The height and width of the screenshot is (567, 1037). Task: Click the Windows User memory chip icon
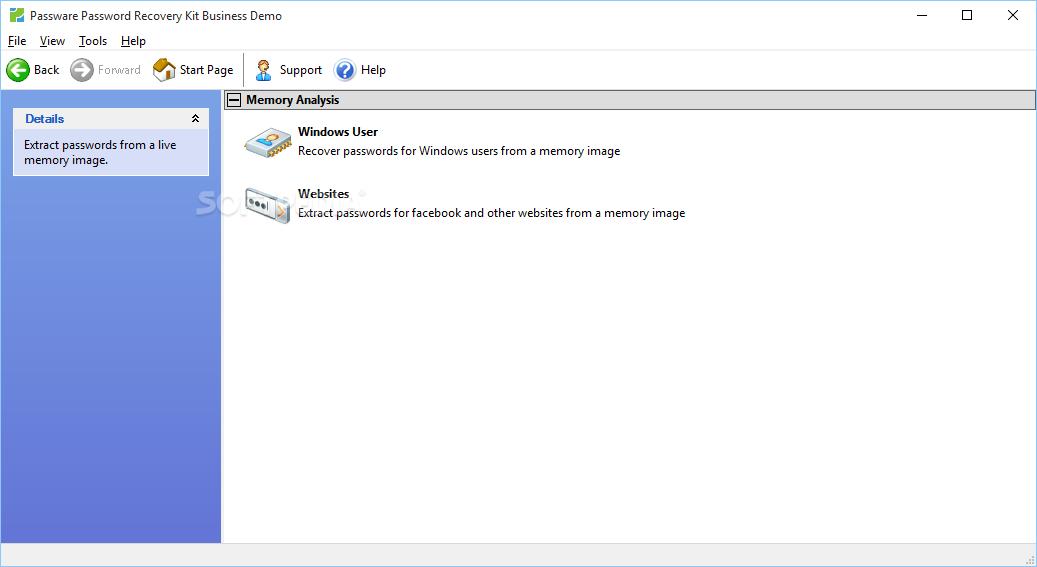click(268, 142)
